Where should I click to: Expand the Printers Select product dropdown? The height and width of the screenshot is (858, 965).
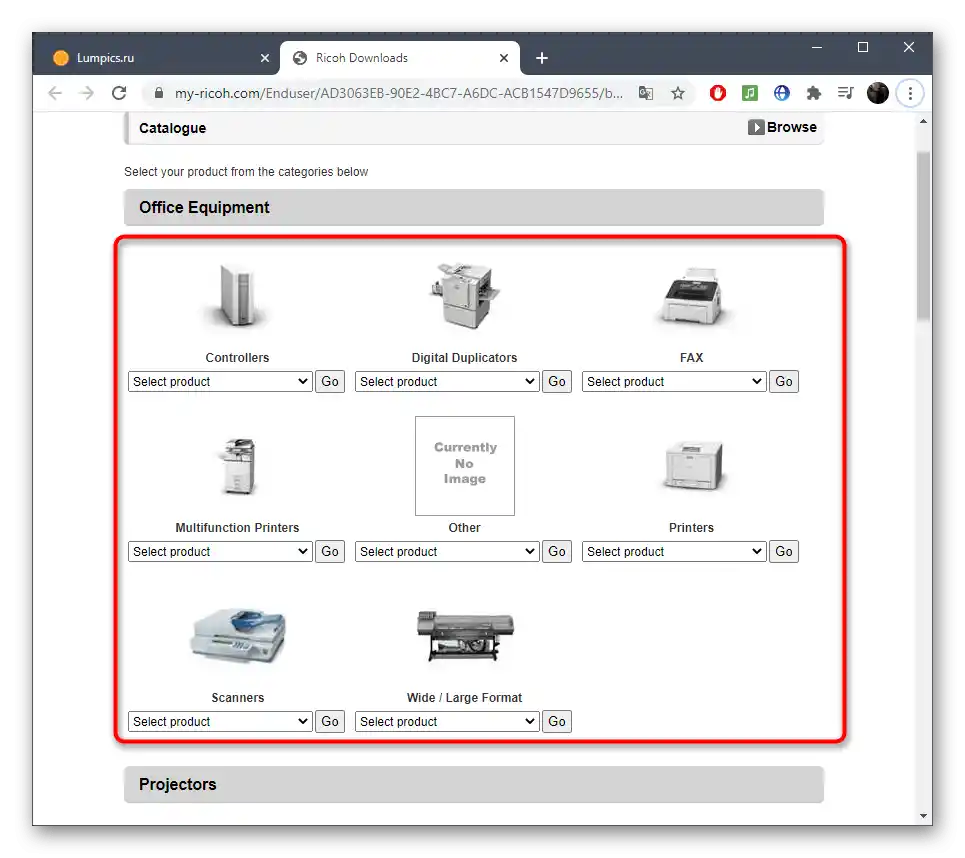click(675, 551)
